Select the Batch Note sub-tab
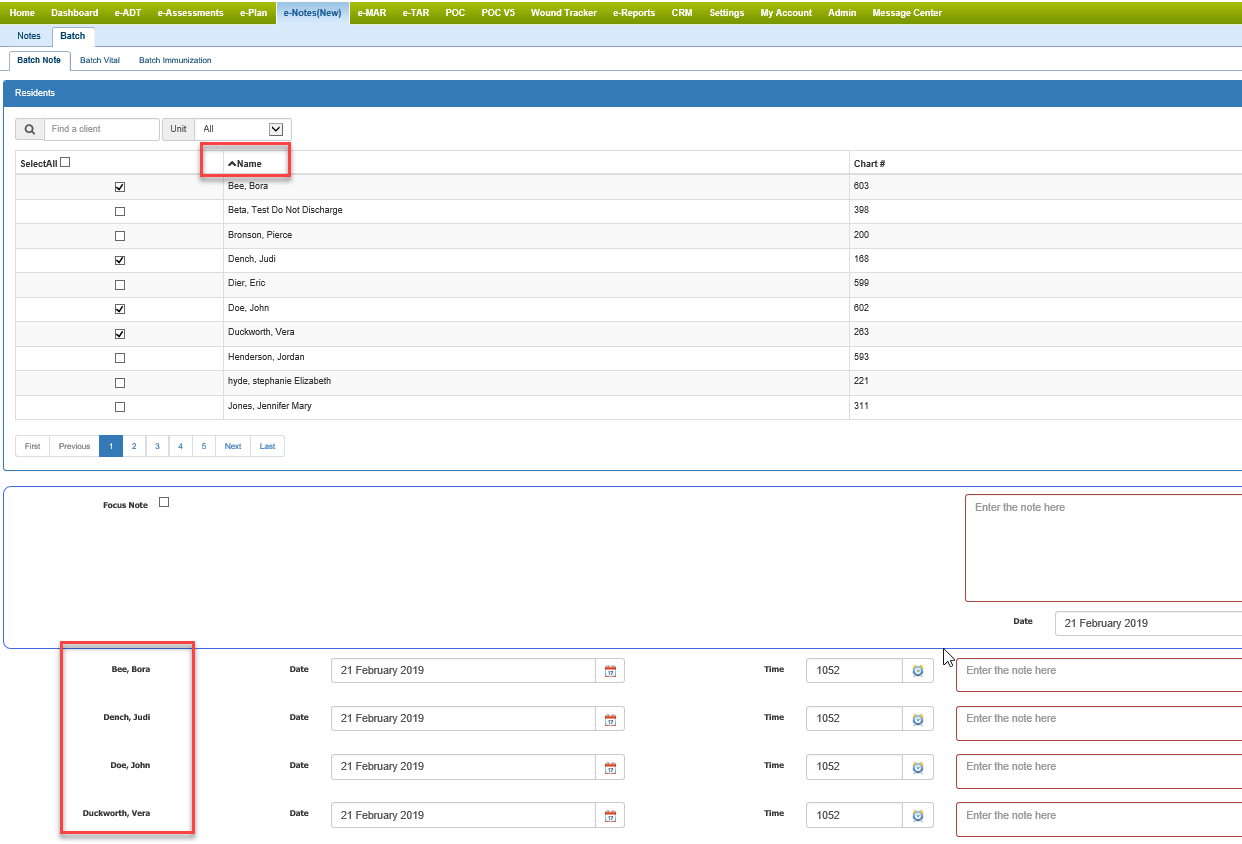 tap(39, 60)
